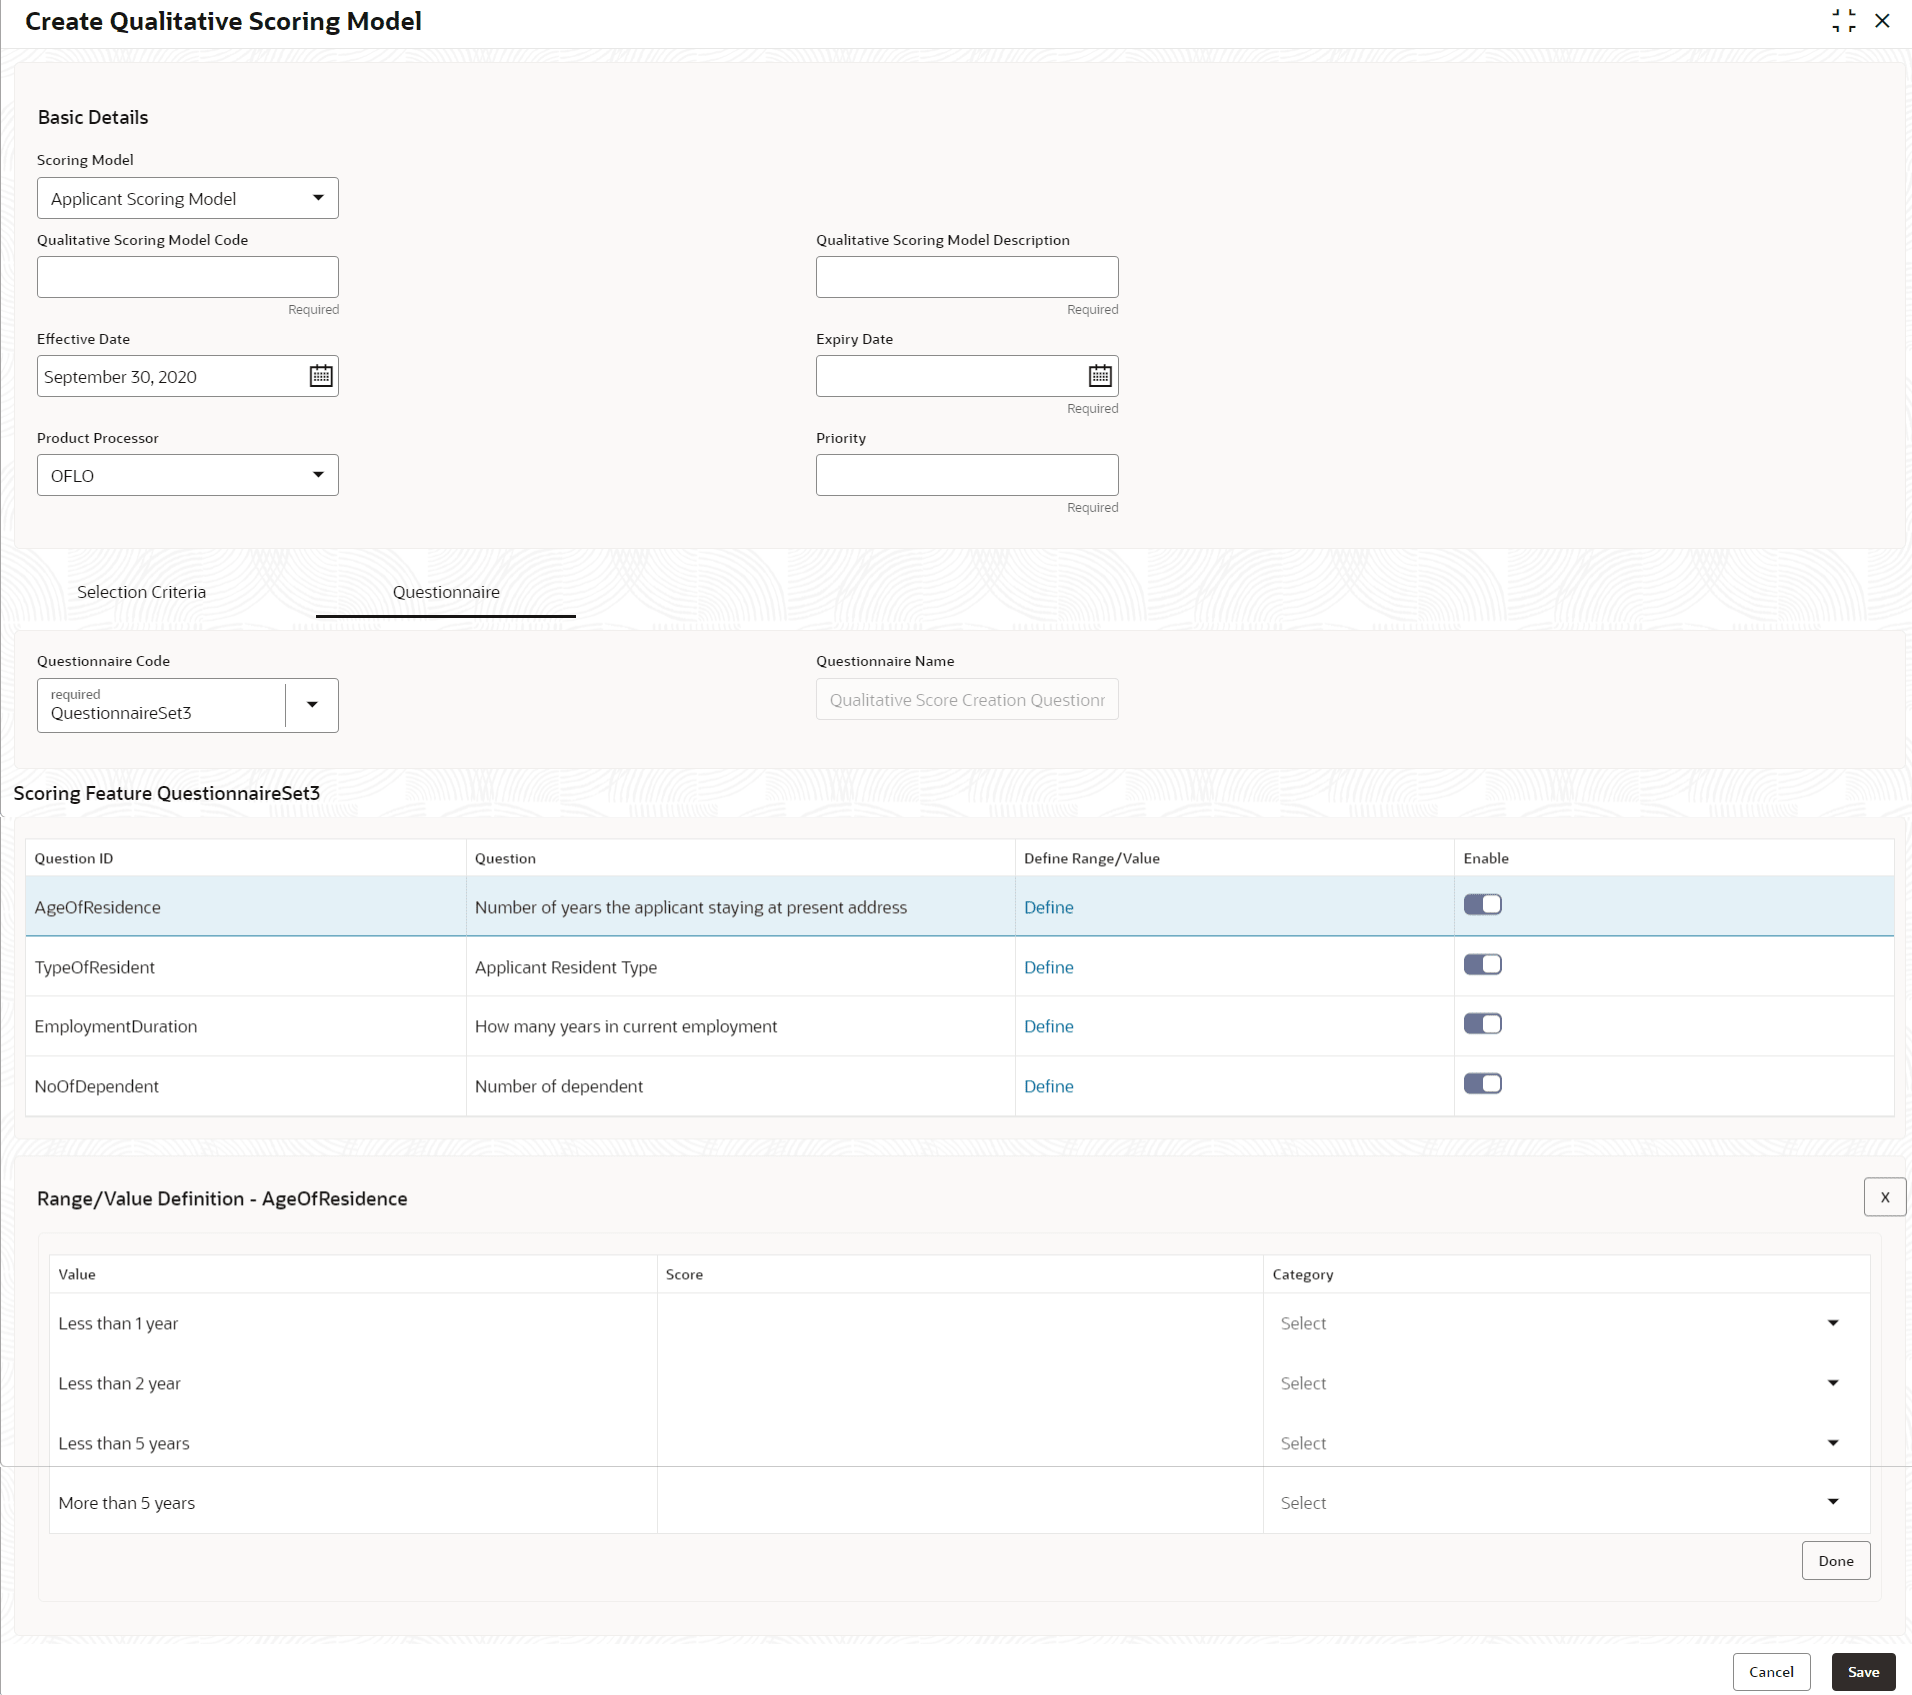This screenshot has height=1695, width=1912.
Task: Toggle Enable switch for AgeOfResidence
Action: click(x=1483, y=905)
